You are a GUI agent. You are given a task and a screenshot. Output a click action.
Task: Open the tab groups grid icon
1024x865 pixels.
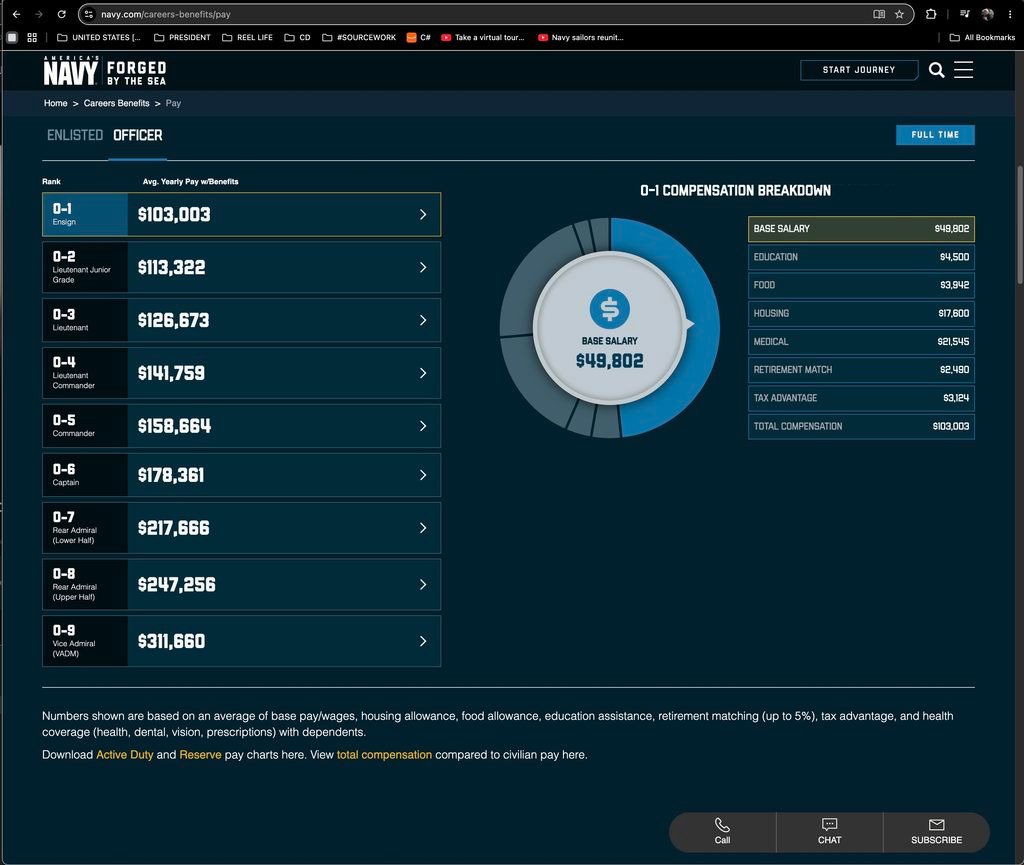pos(32,37)
